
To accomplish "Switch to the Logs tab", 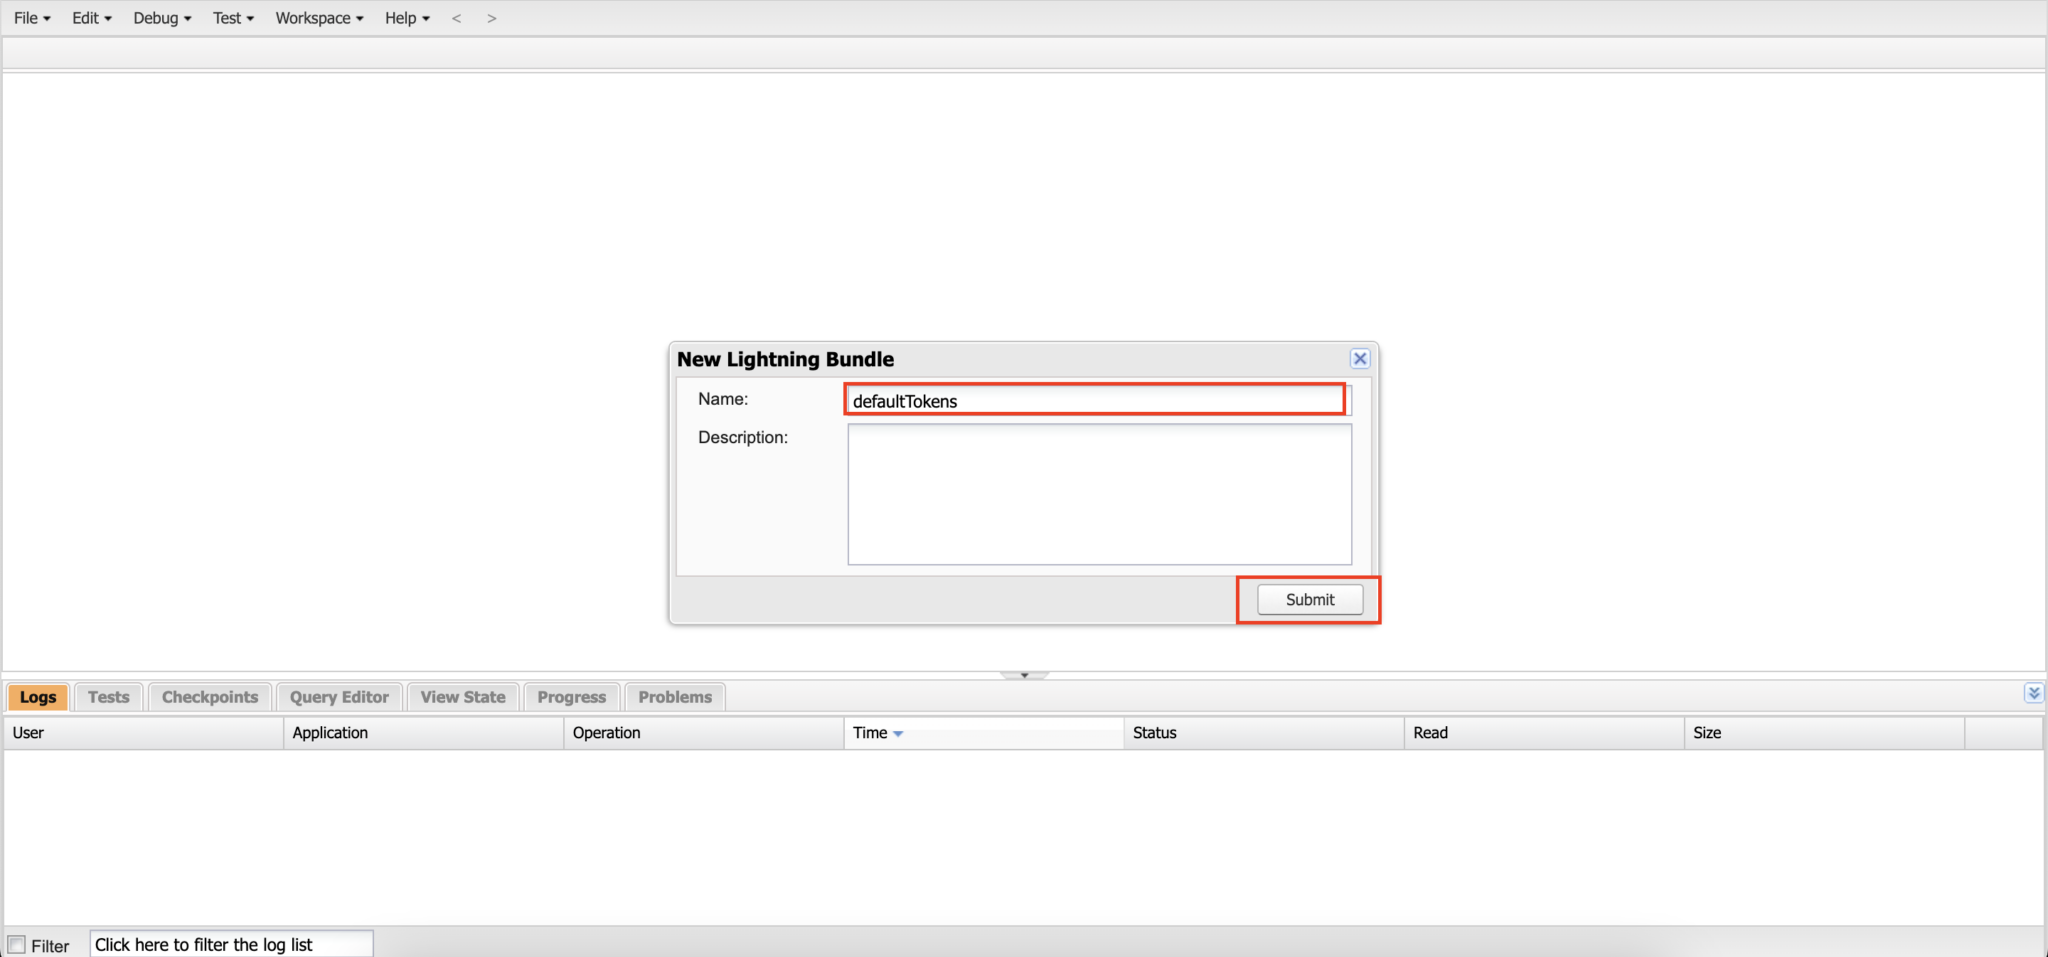I will pos(38,697).
